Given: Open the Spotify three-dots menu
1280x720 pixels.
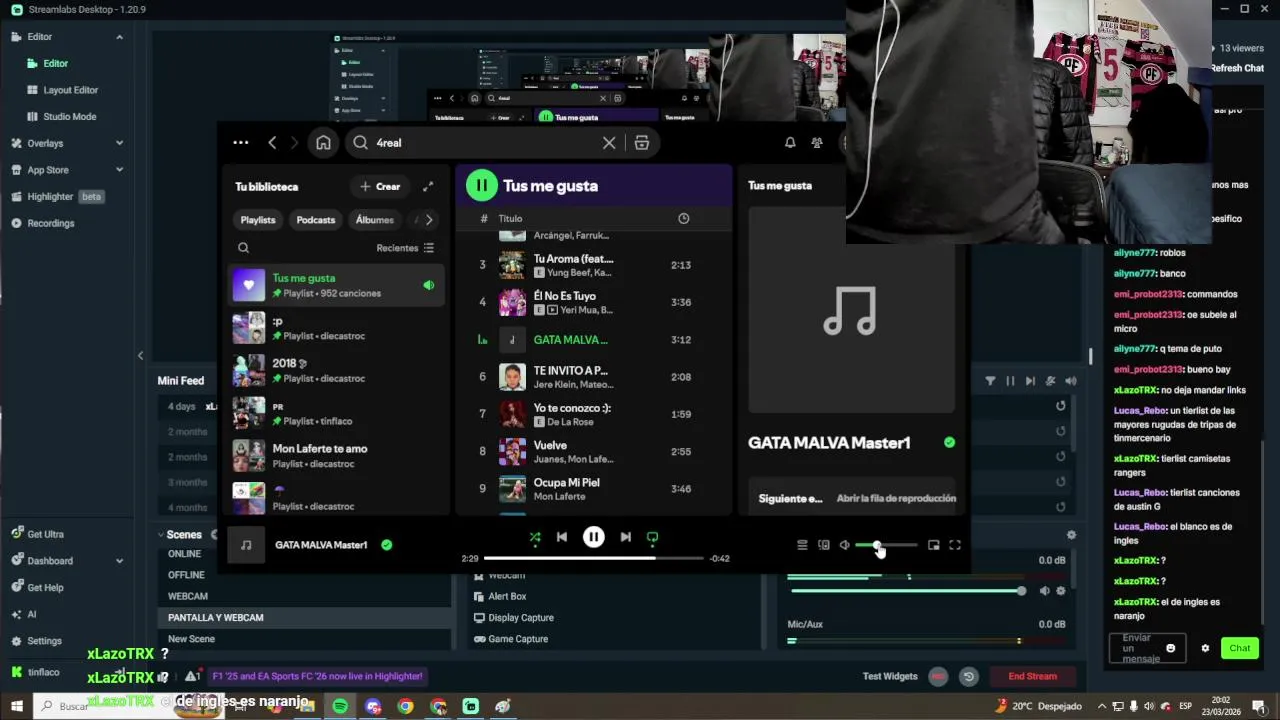Looking at the screenshot, I should (x=240, y=143).
